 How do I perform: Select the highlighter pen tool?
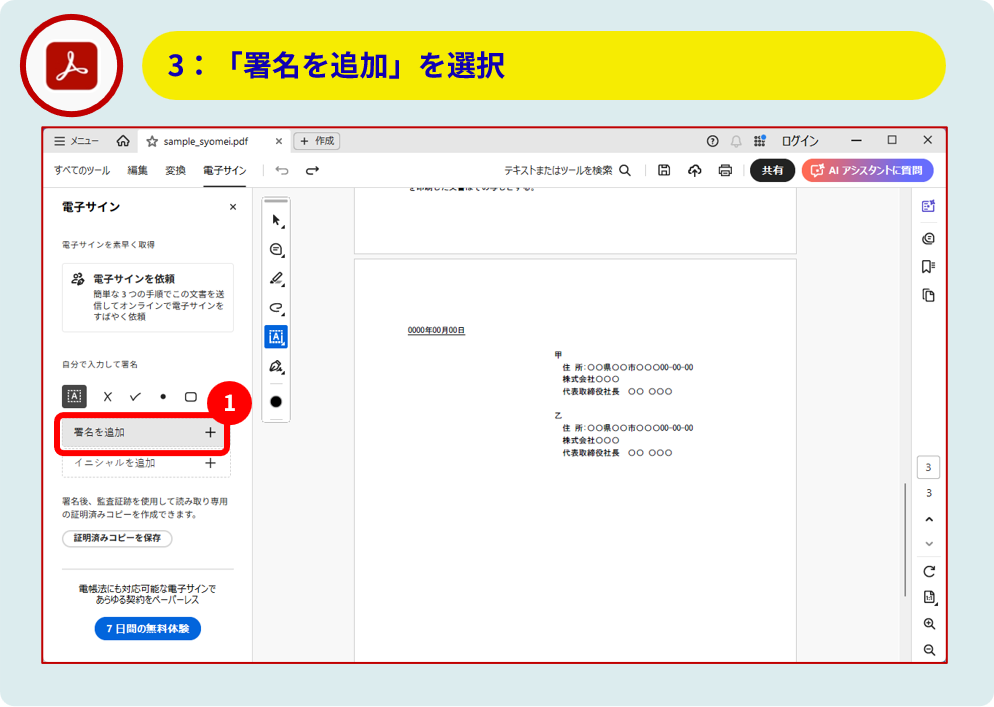[x=276, y=278]
